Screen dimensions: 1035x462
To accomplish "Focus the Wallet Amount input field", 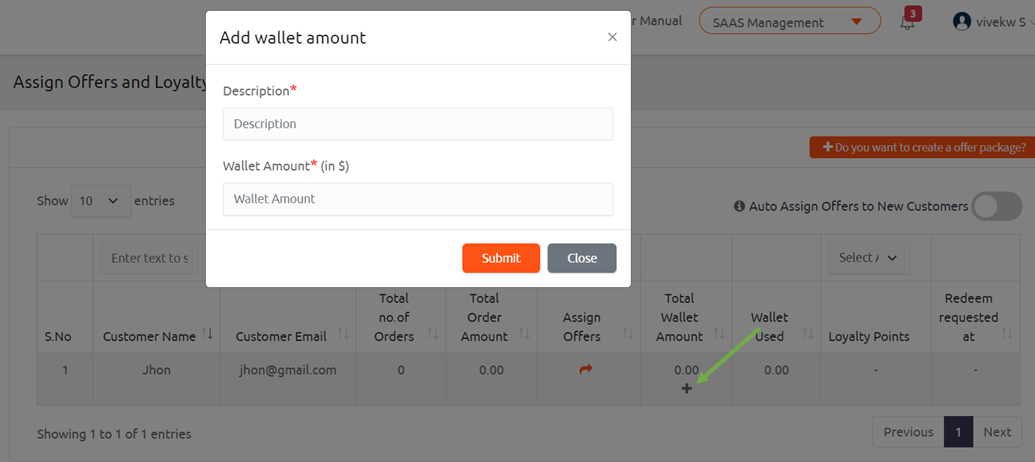I will tap(418, 199).
